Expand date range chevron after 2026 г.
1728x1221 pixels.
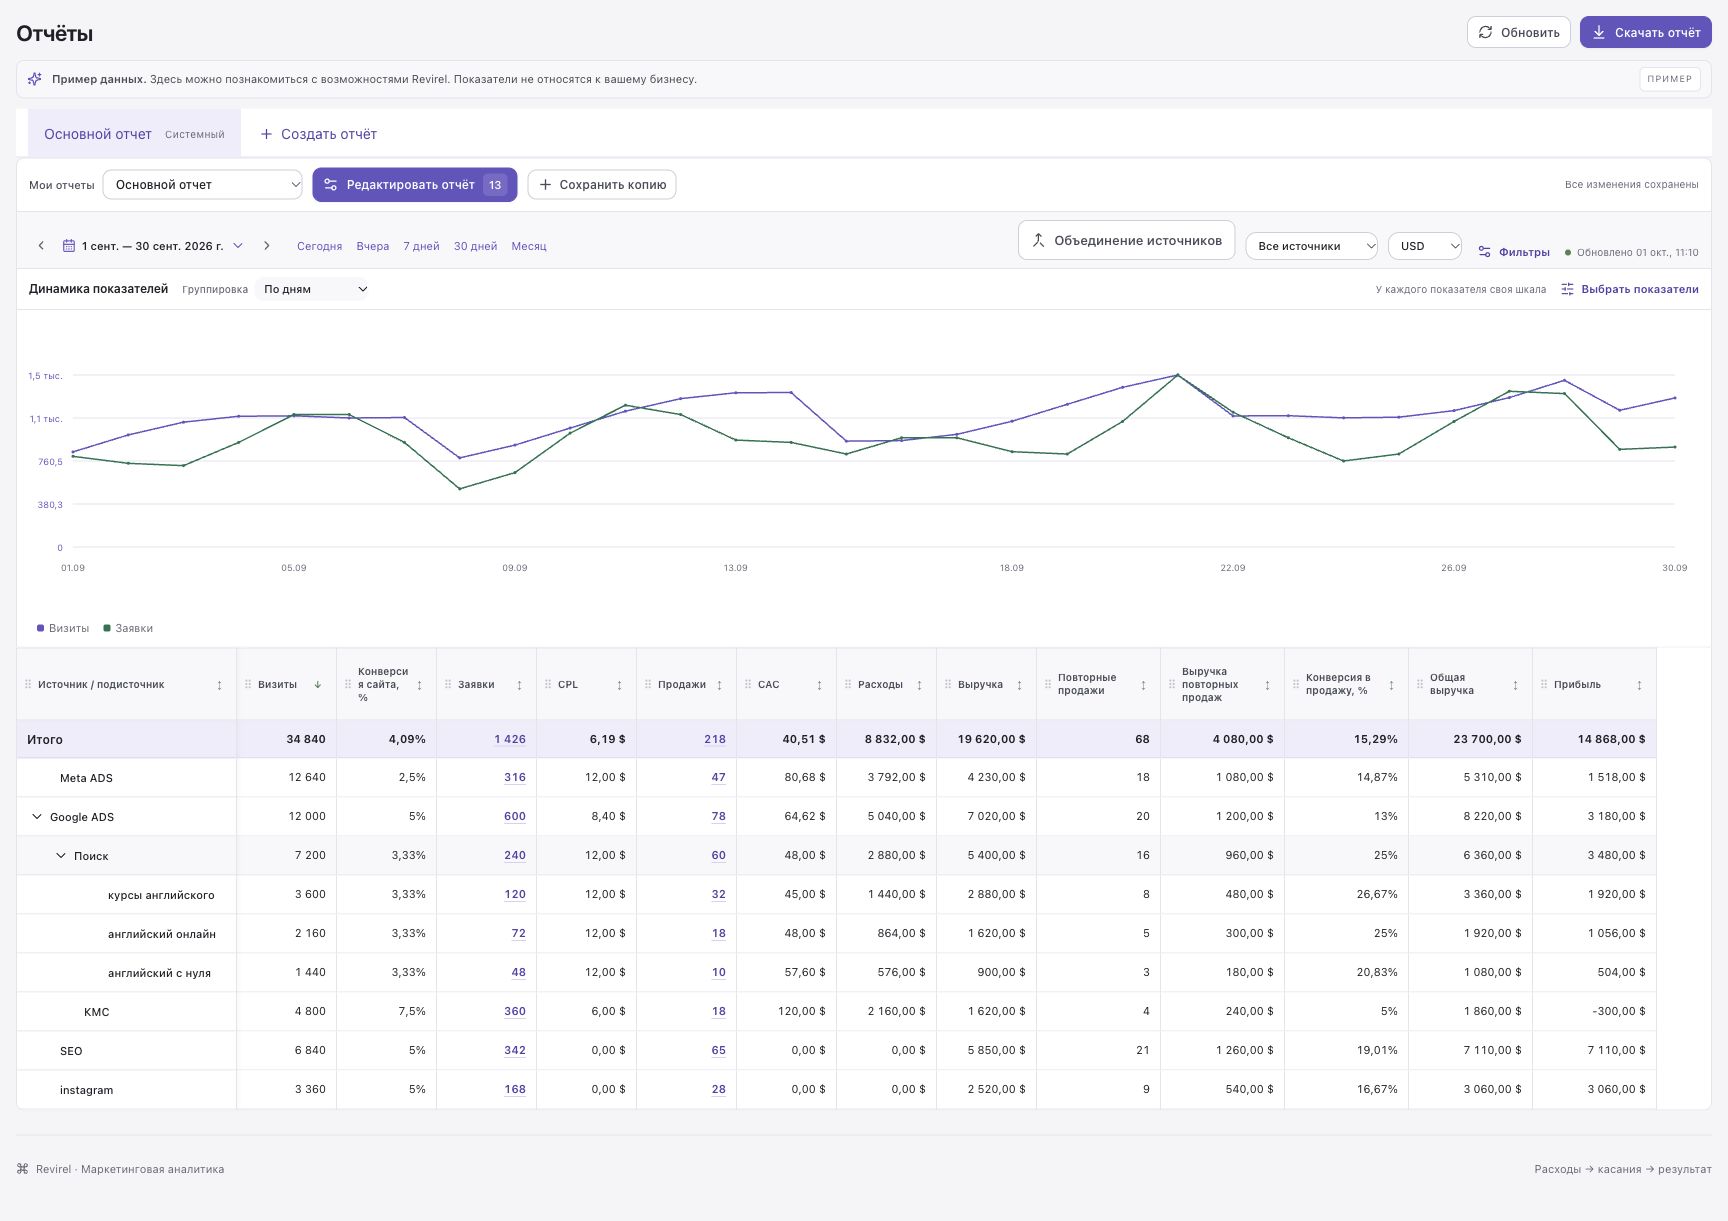coord(238,246)
